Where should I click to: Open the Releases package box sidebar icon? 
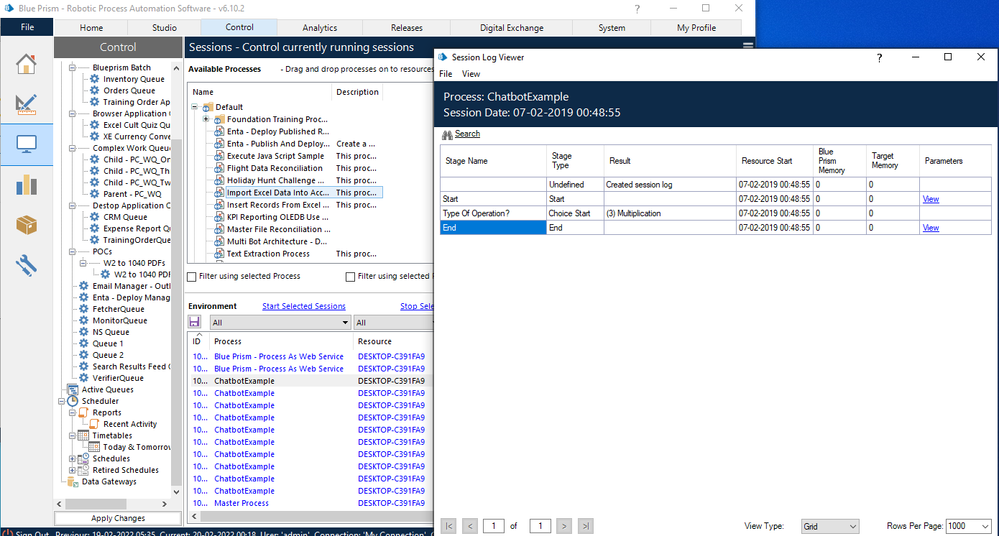pyautogui.click(x=26, y=225)
